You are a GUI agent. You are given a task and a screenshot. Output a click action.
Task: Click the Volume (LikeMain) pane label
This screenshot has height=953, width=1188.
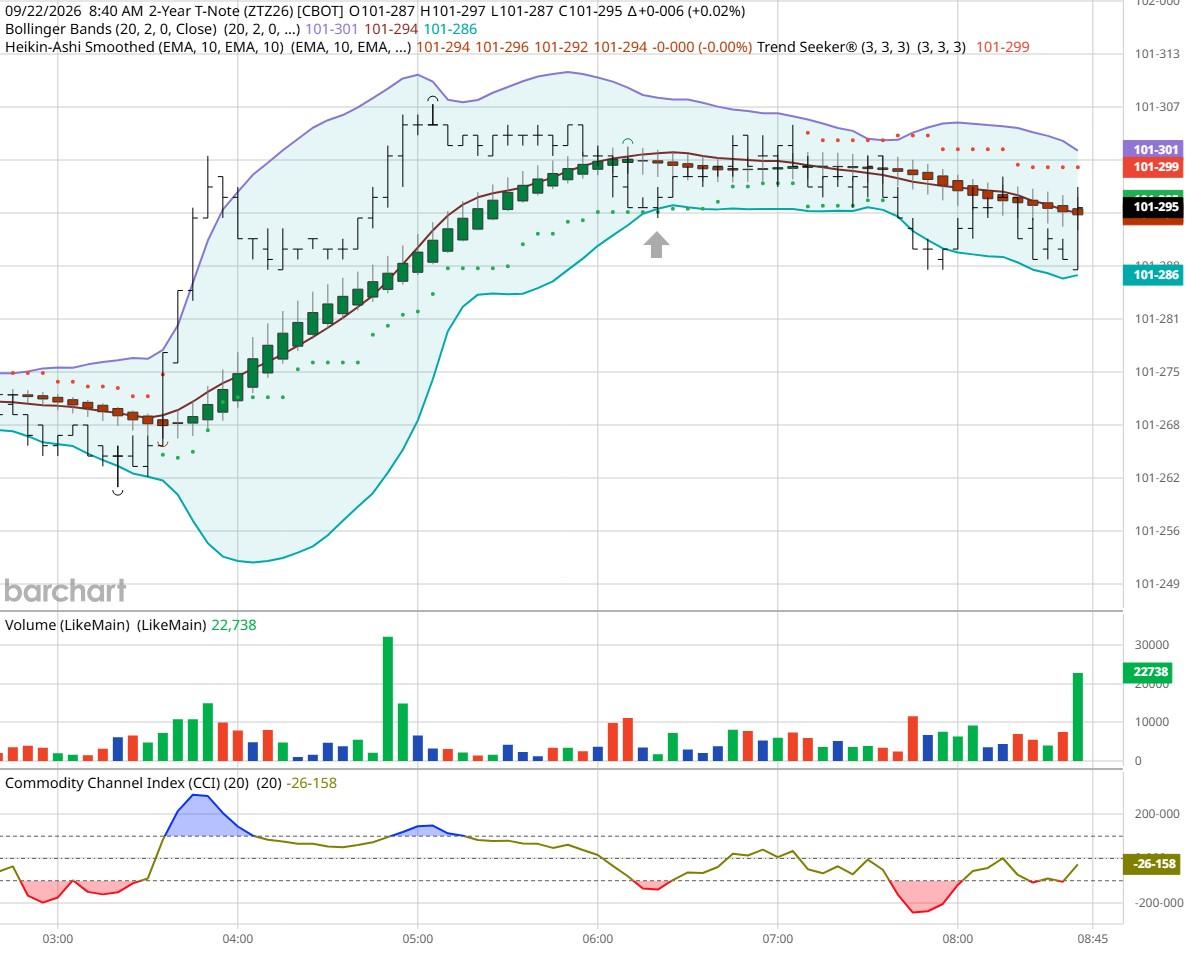[x=67, y=625]
